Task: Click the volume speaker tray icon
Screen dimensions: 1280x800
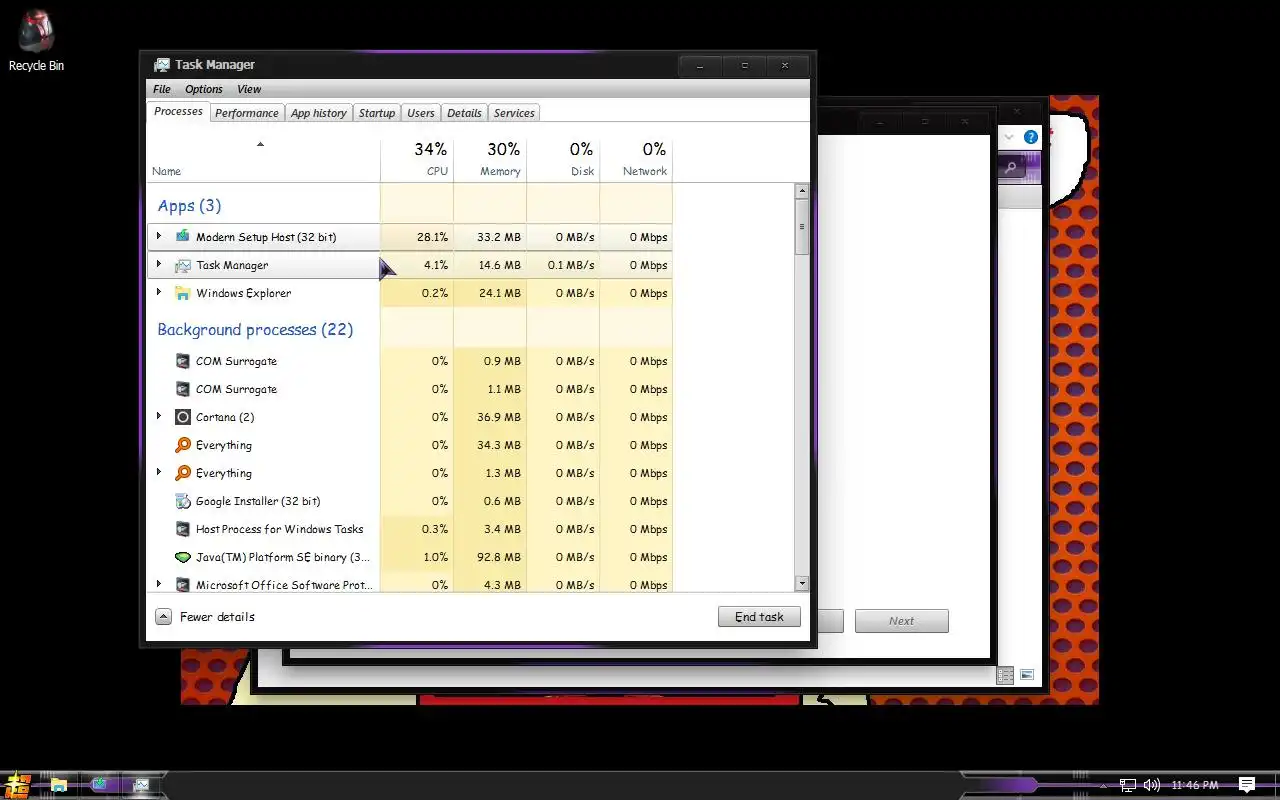Action: point(1152,785)
